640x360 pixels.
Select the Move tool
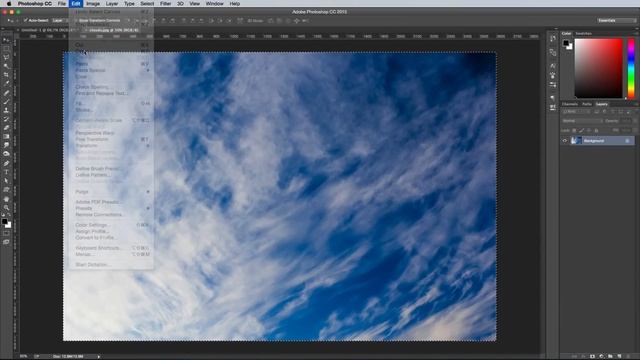coord(6,40)
